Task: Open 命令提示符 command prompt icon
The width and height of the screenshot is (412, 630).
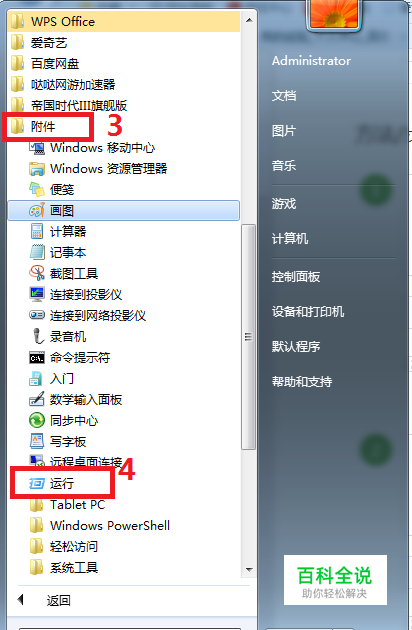Action: tap(37, 358)
